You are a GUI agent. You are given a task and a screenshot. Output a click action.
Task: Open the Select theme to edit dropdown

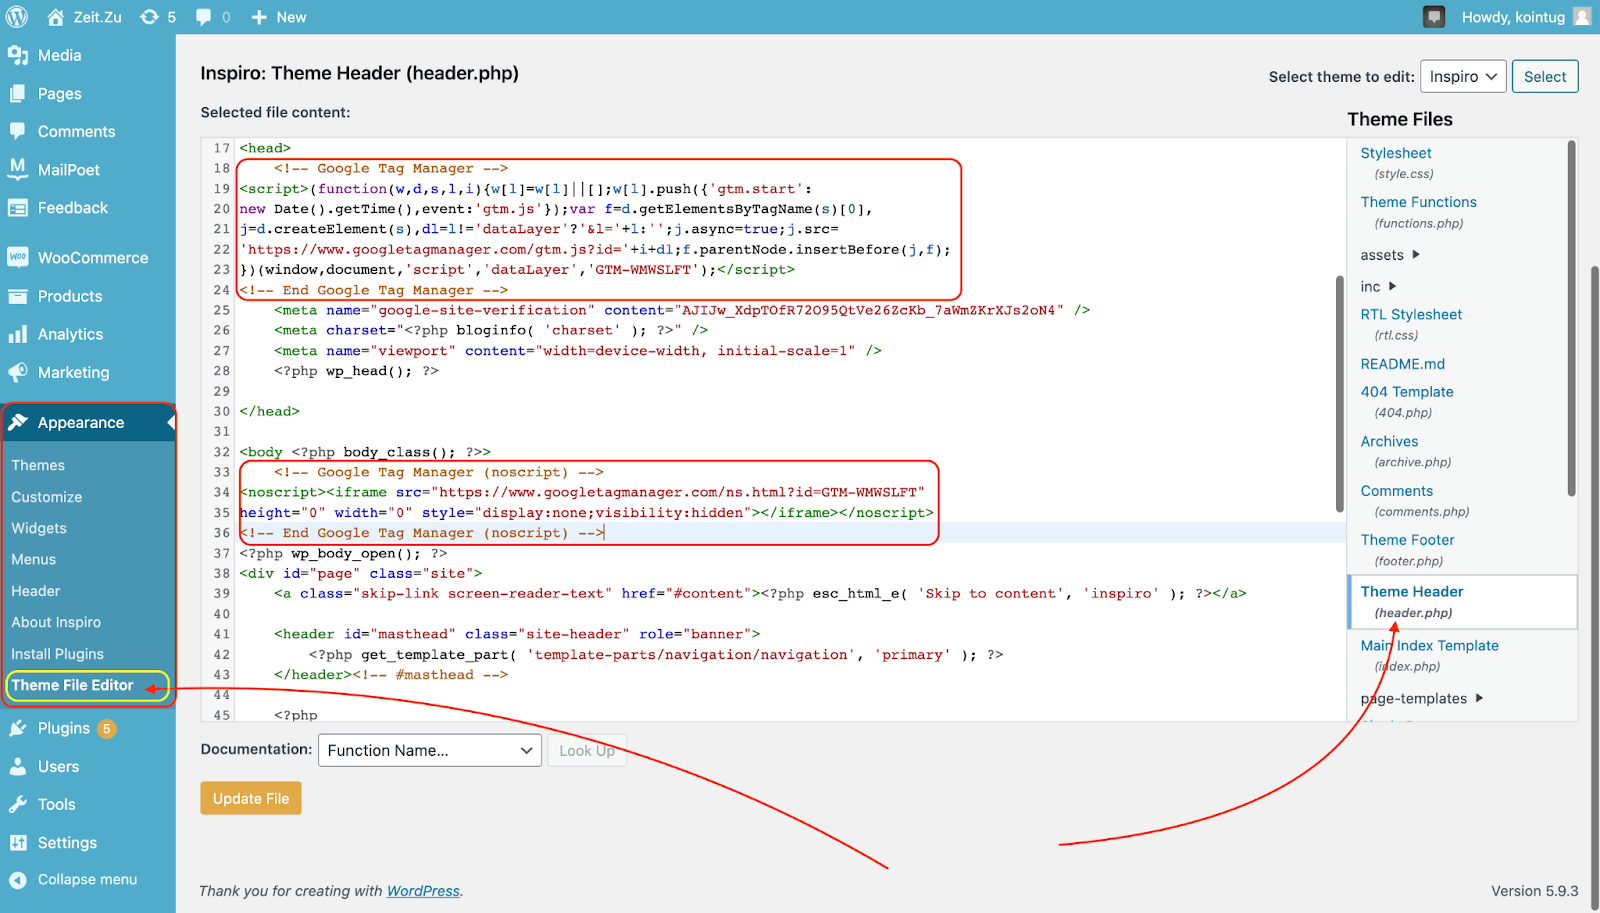1463,77
